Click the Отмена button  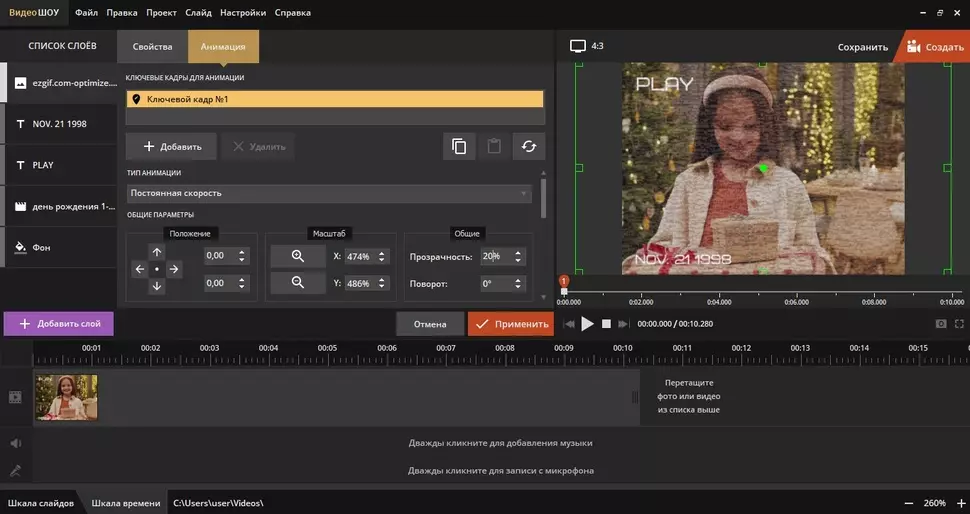pos(430,324)
